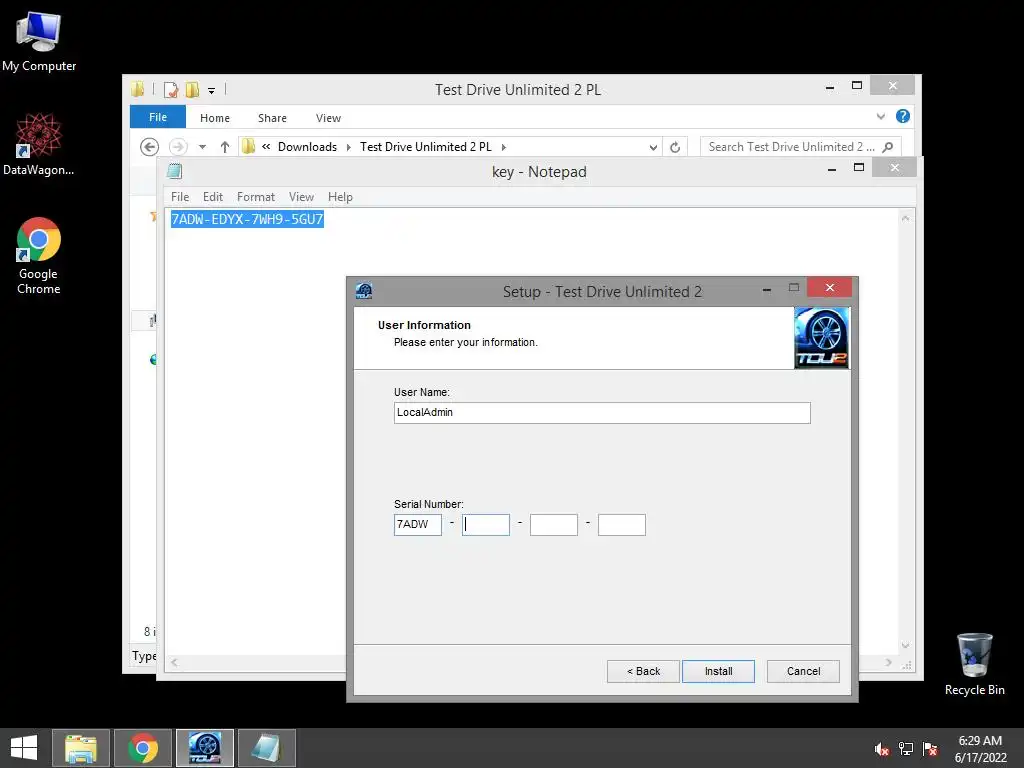The width and height of the screenshot is (1024, 768).
Task: Click Explorer Back navigation arrow
Action: tap(150, 147)
